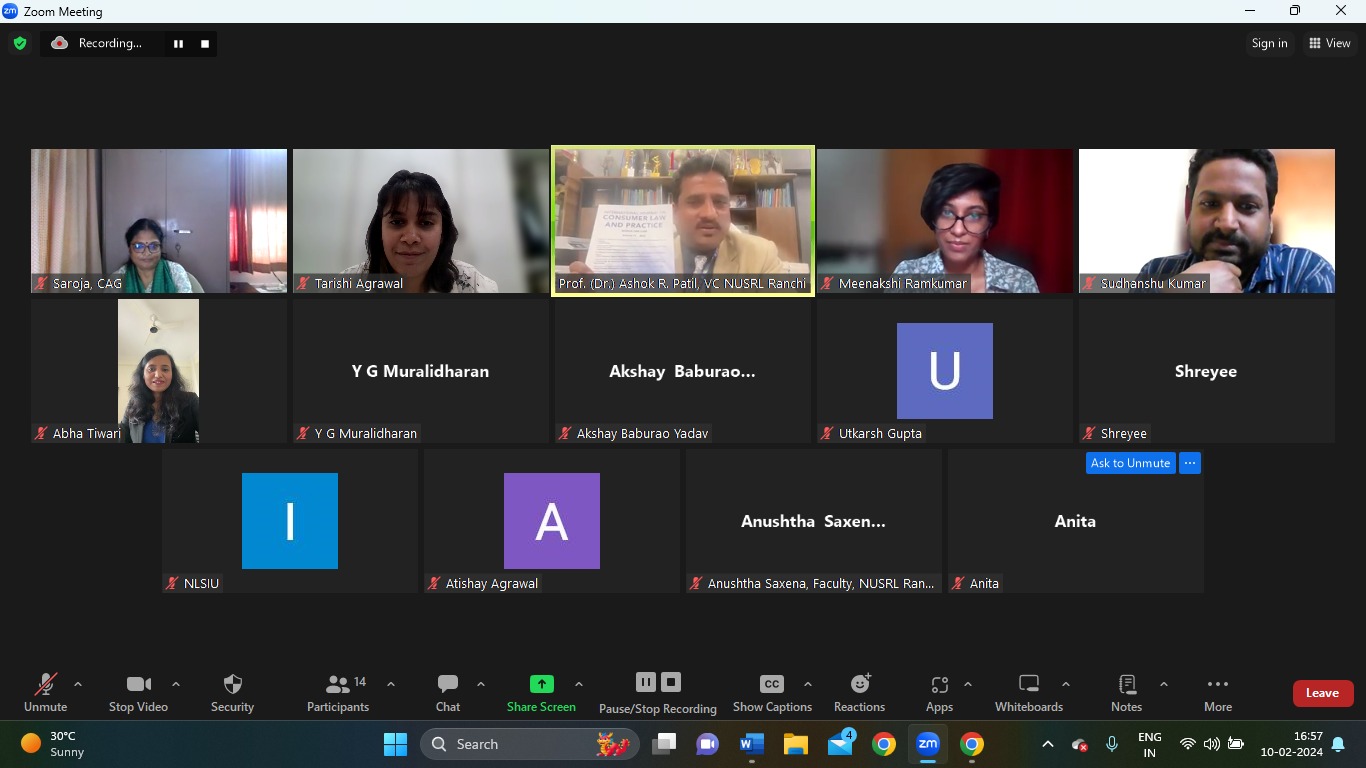1366x768 pixels.
Task: Stop the recording from the top bar
Action: pos(205,44)
